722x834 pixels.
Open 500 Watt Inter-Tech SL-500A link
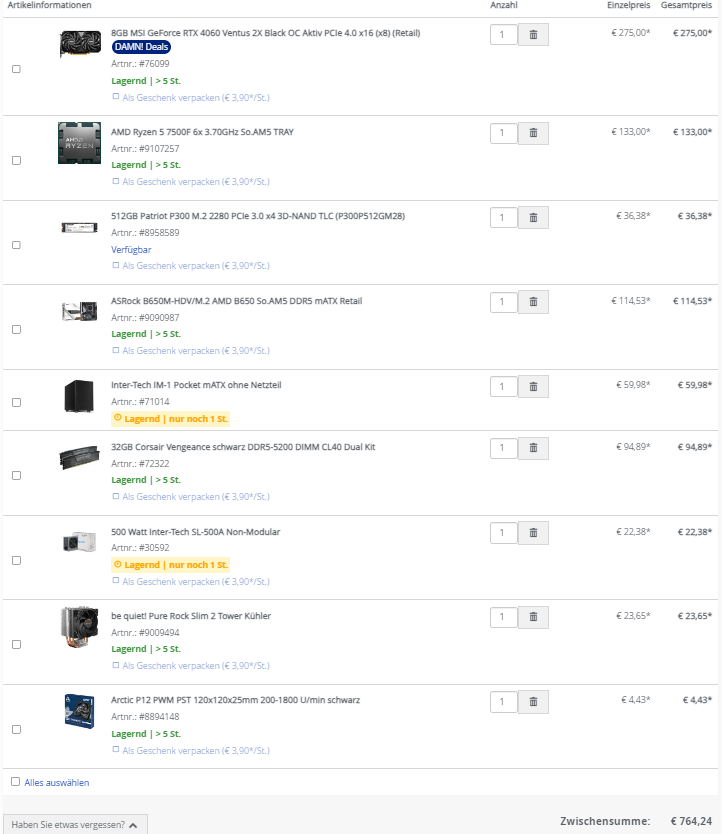click(x=195, y=532)
